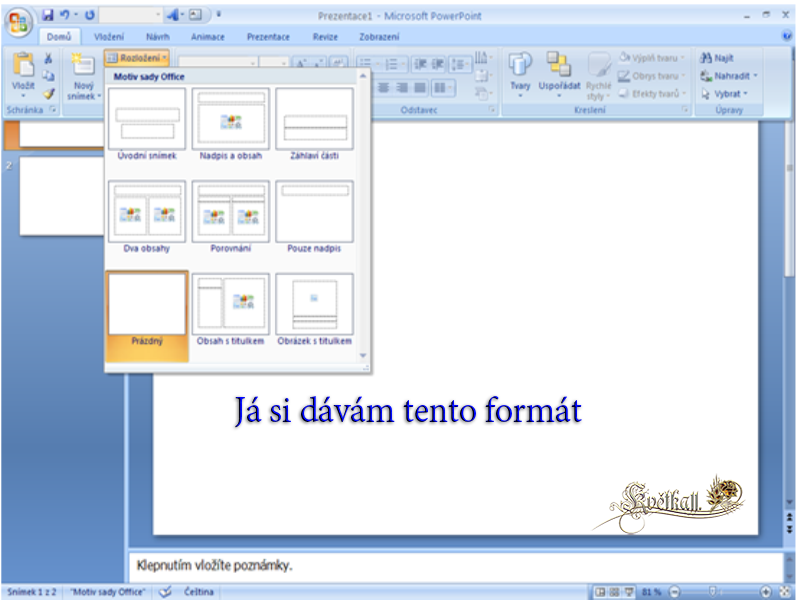Open the Kreslení group dialog launcher

[685, 110]
